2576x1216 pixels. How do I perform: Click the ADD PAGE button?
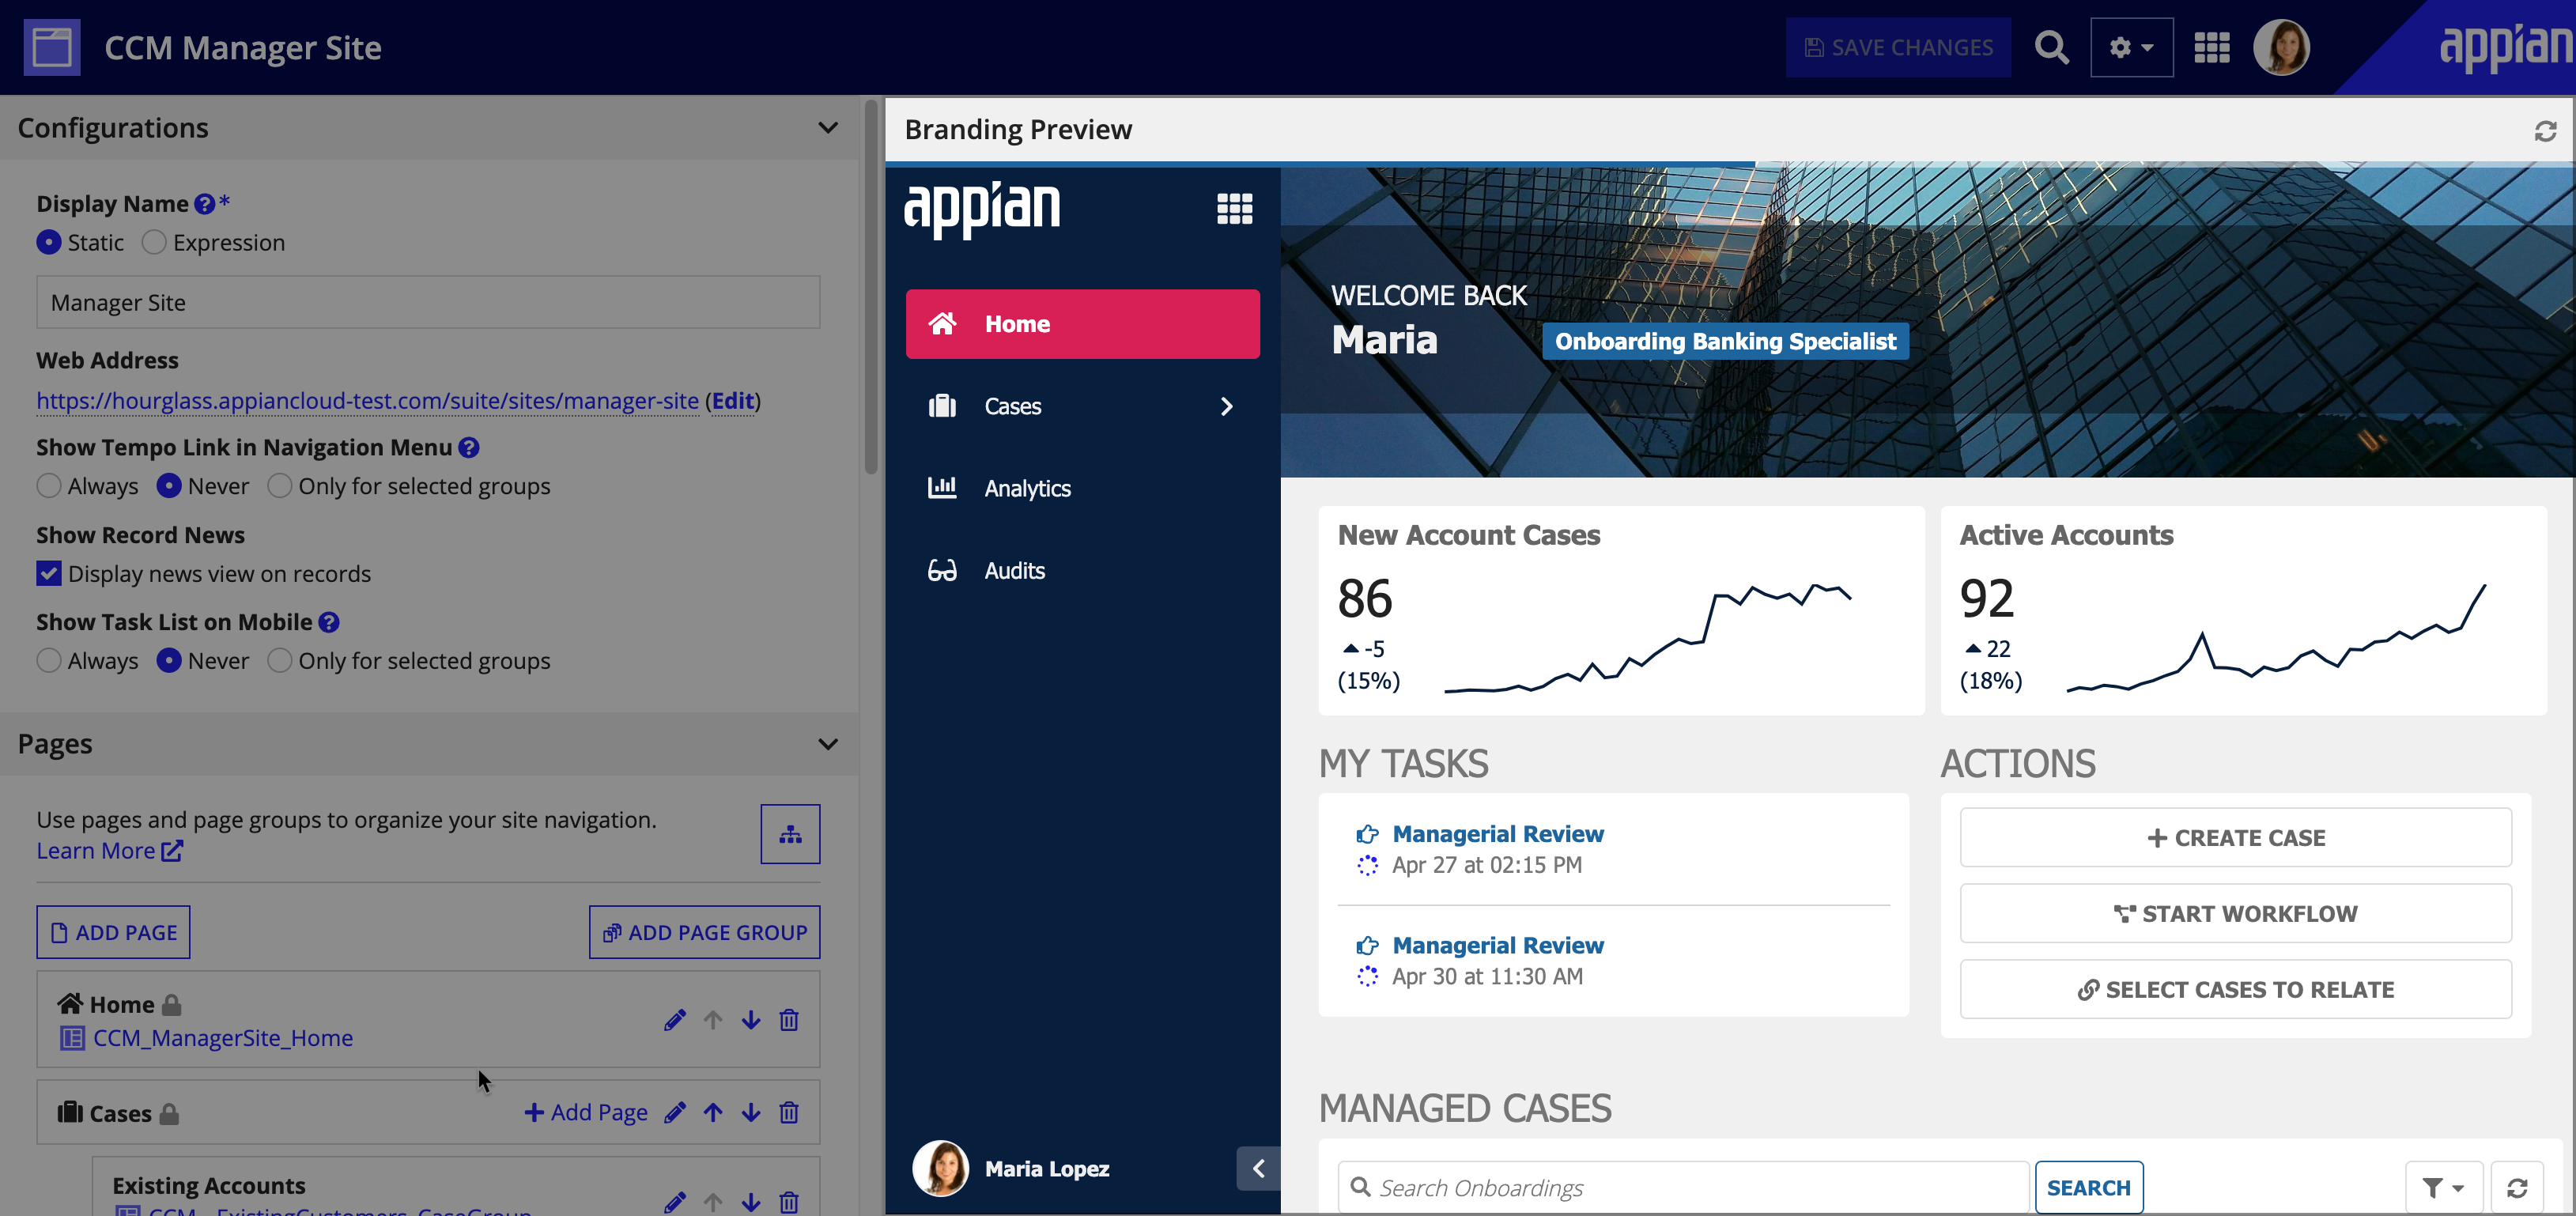(x=111, y=930)
